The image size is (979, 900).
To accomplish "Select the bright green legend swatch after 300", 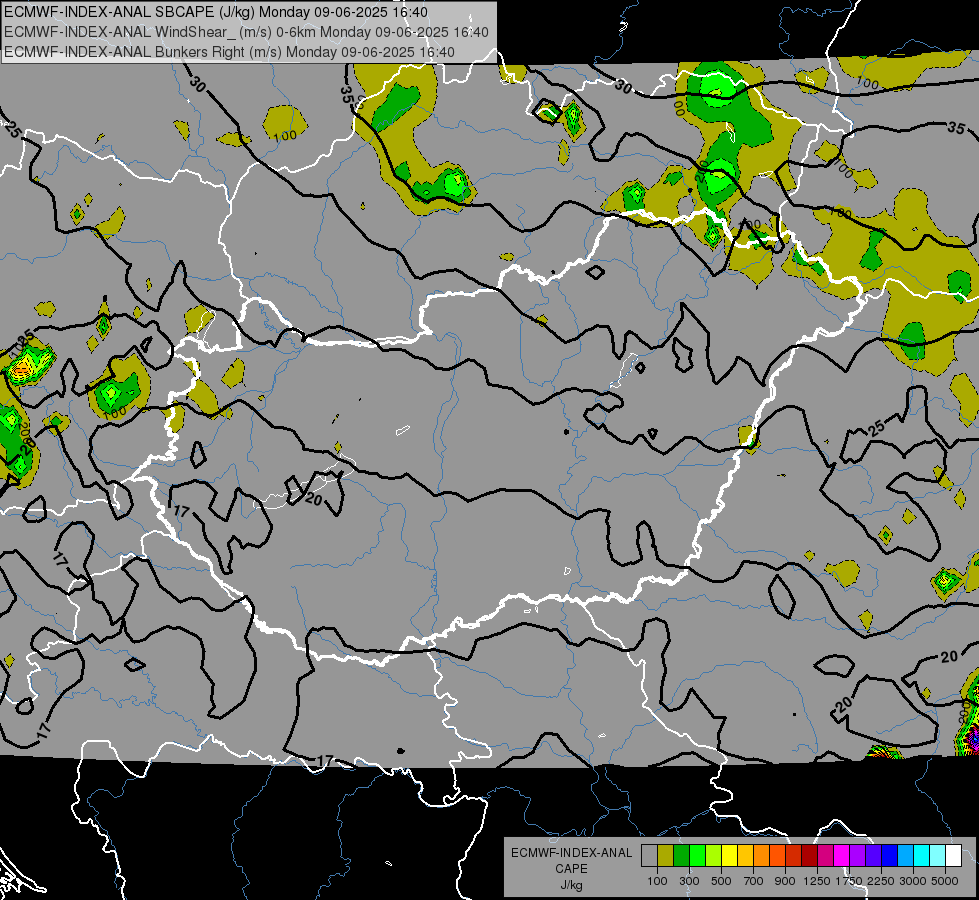I will coord(697,856).
